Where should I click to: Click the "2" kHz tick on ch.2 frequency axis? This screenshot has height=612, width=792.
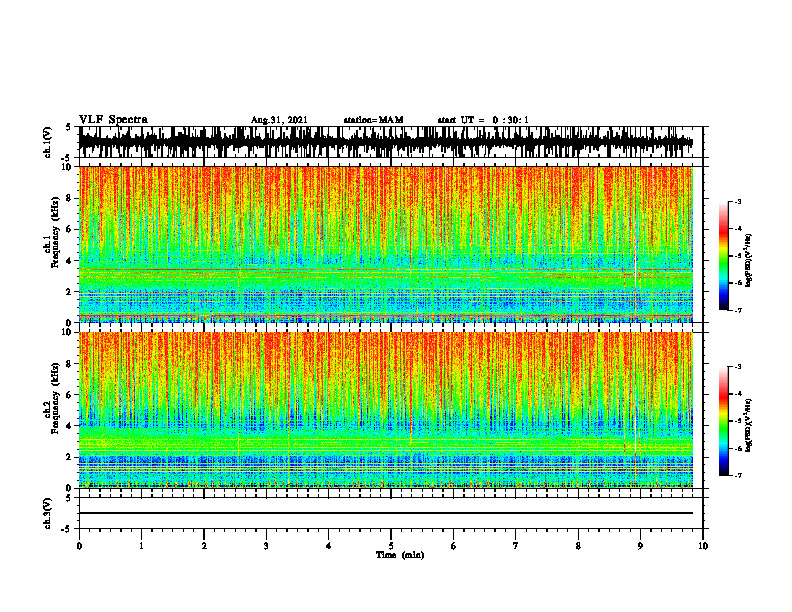point(70,457)
